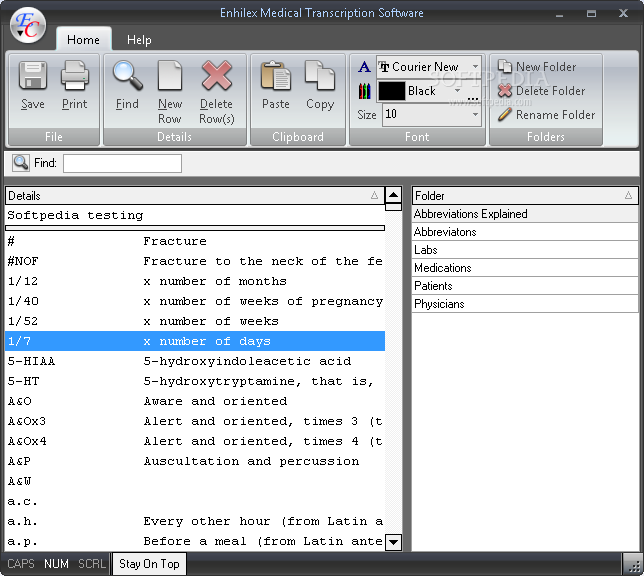The image size is (644, 576).
Task: Select the Patients folder
Action: coord(525,286)
